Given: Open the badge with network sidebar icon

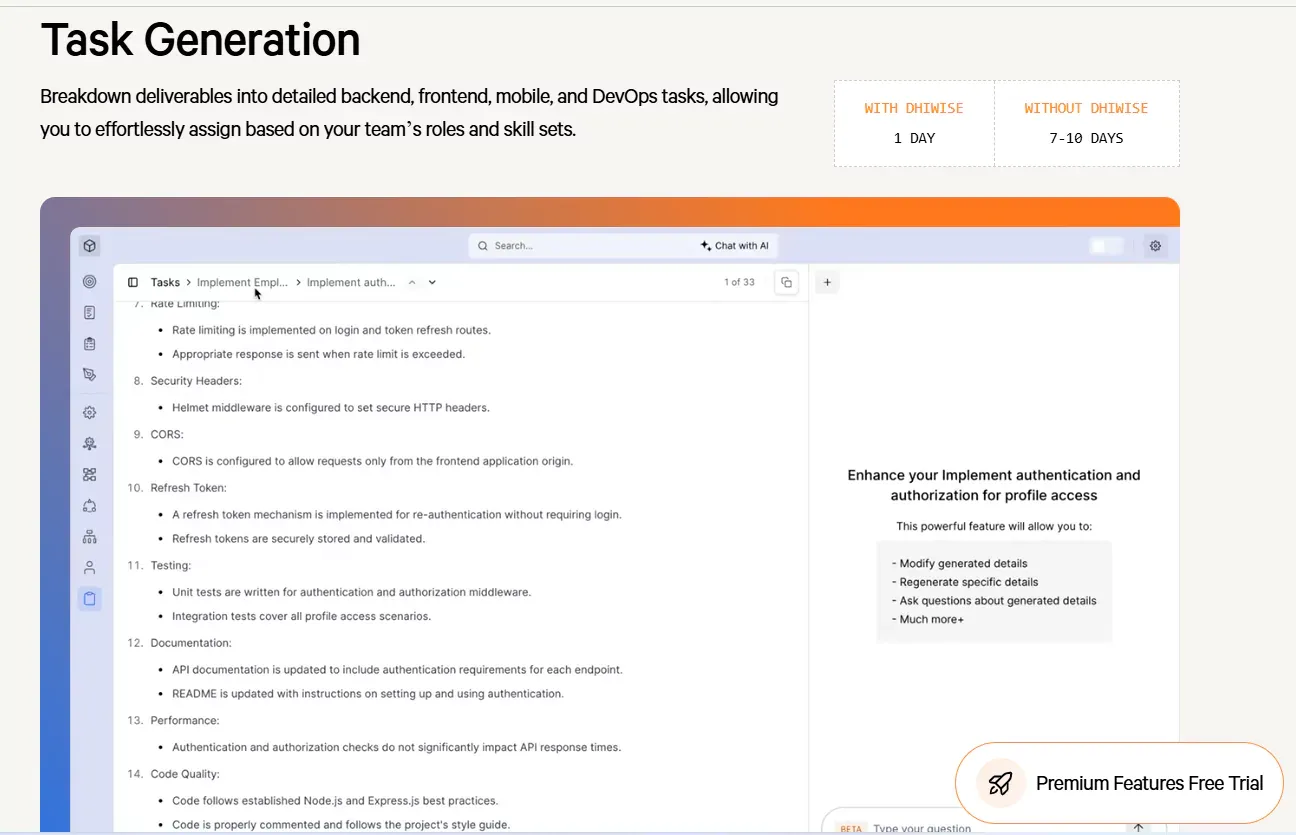Looking at the screenshot, I should (90, 443).
